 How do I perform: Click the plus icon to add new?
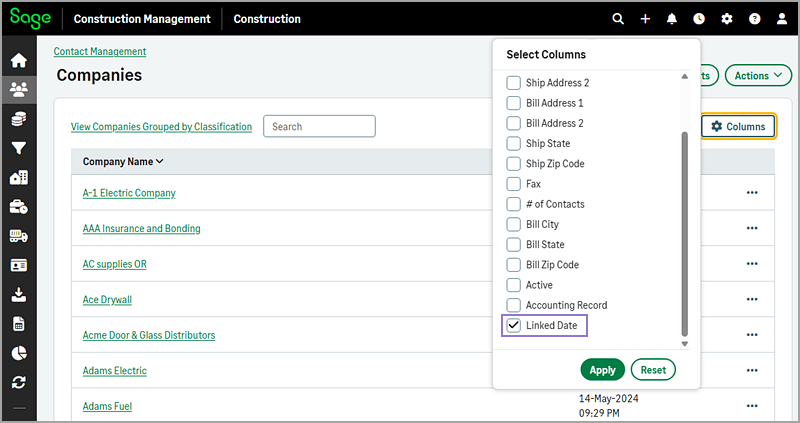tap(645, 19)
